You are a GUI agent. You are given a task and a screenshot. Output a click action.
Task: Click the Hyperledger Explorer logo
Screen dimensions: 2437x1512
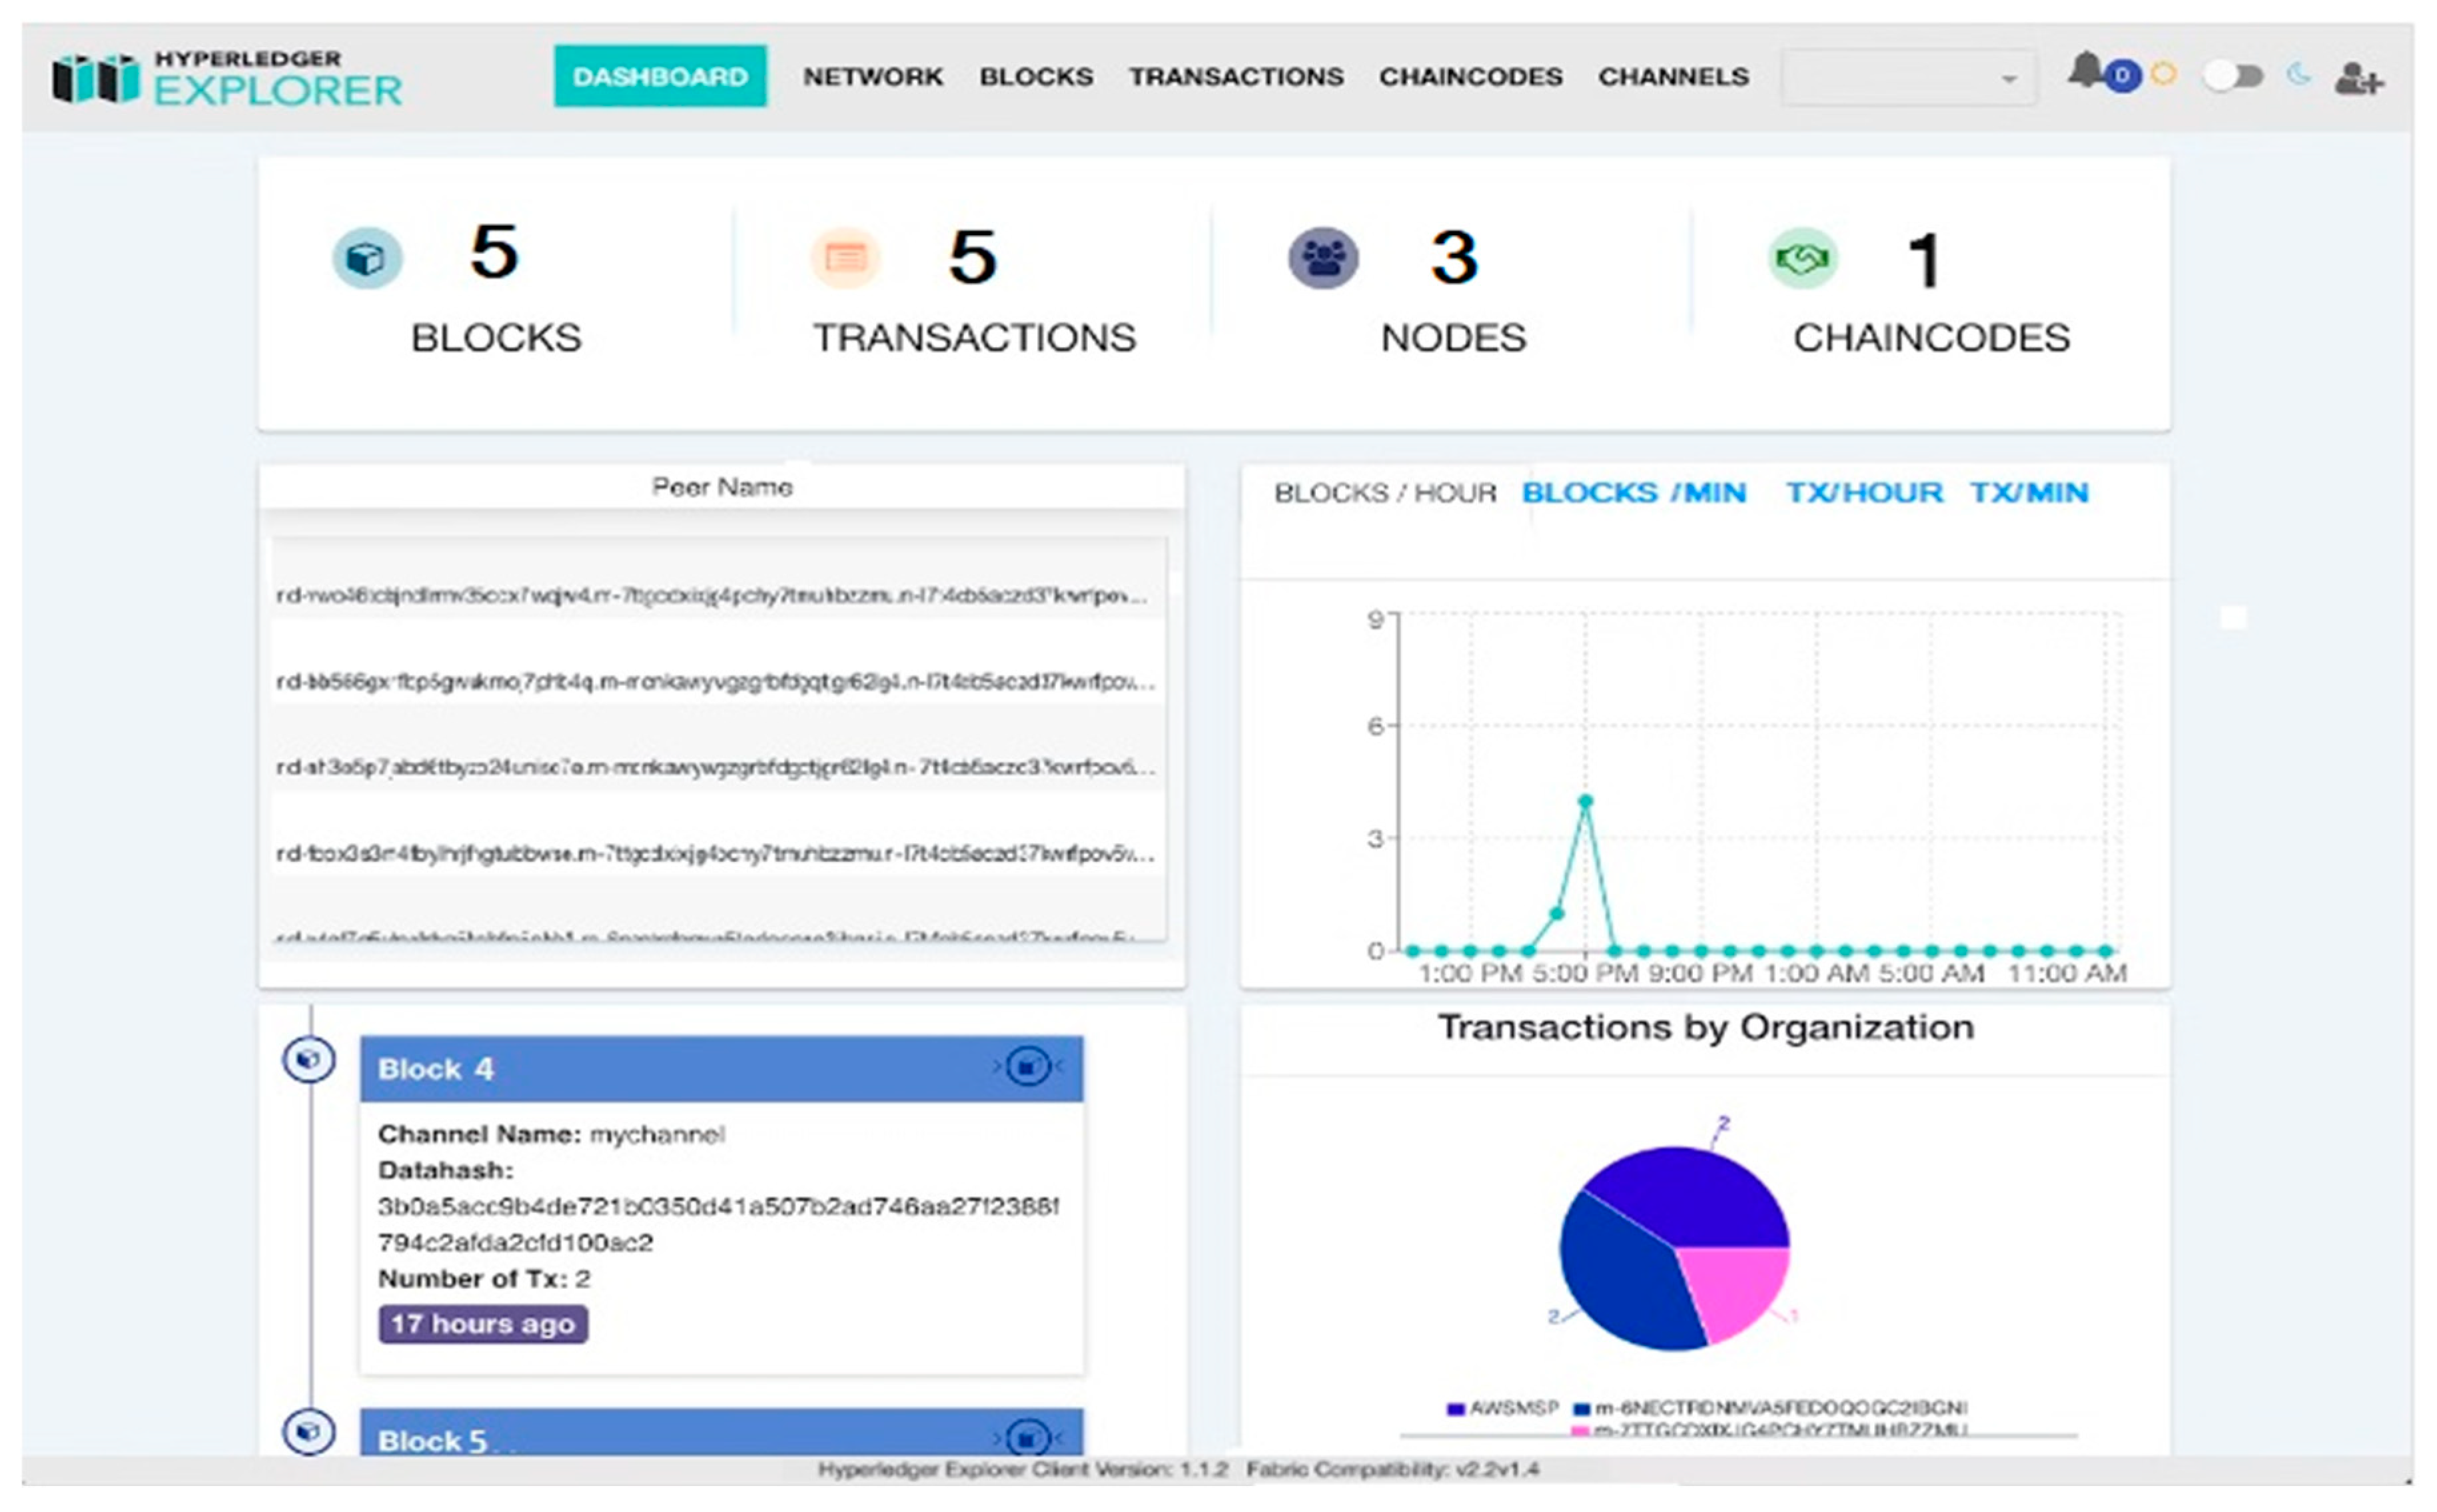point(227,78)
